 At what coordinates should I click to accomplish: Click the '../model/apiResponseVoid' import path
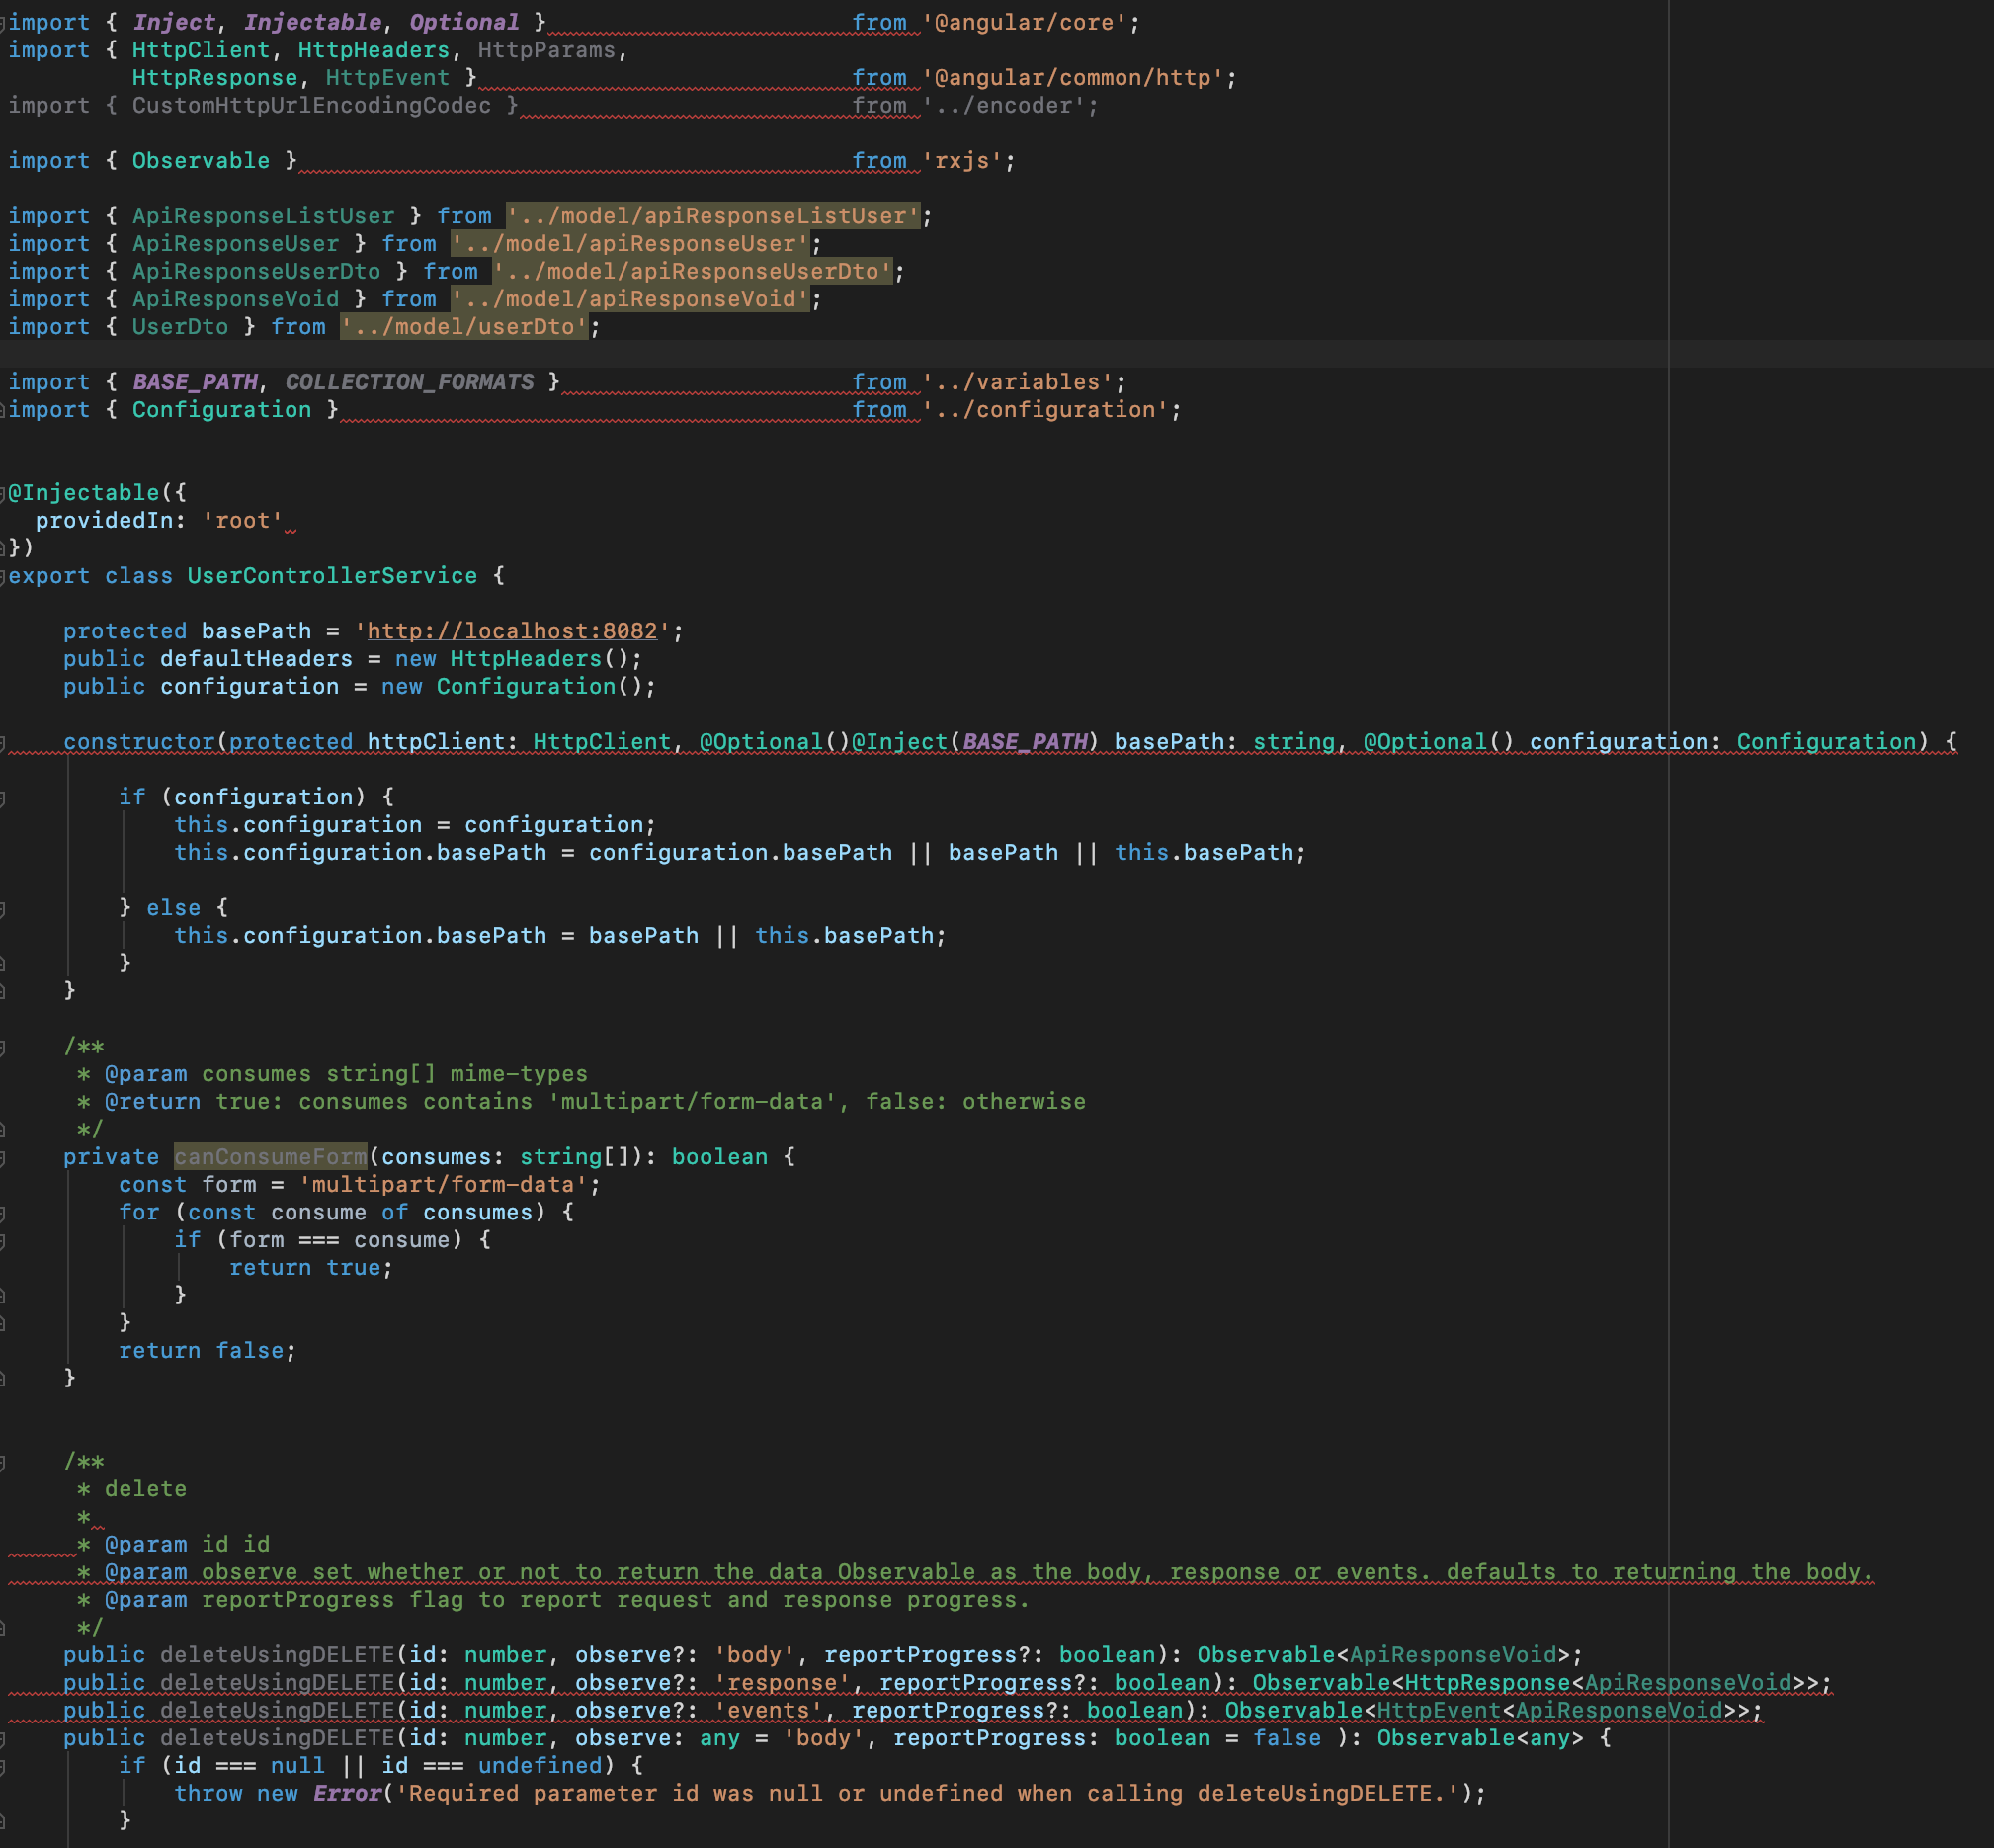629,299
